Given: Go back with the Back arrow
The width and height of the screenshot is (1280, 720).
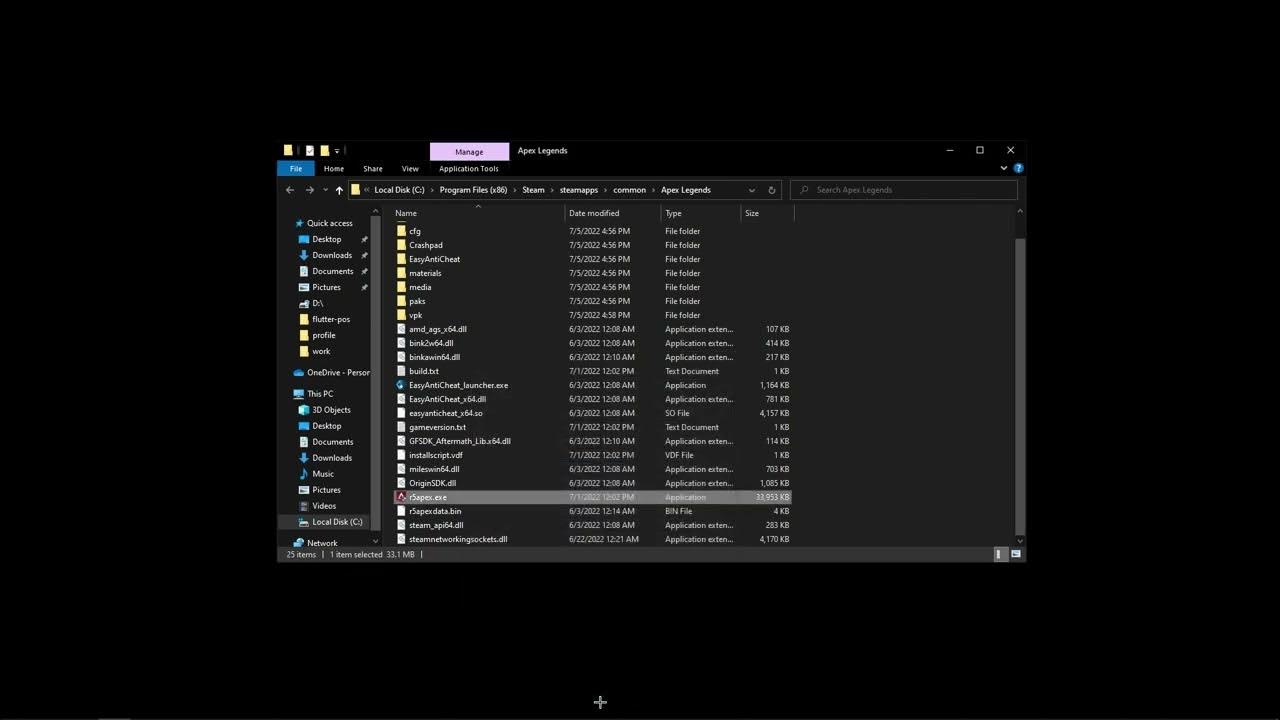Looking at the screenshot, I should pyautogui.click(x=290, y=190).
